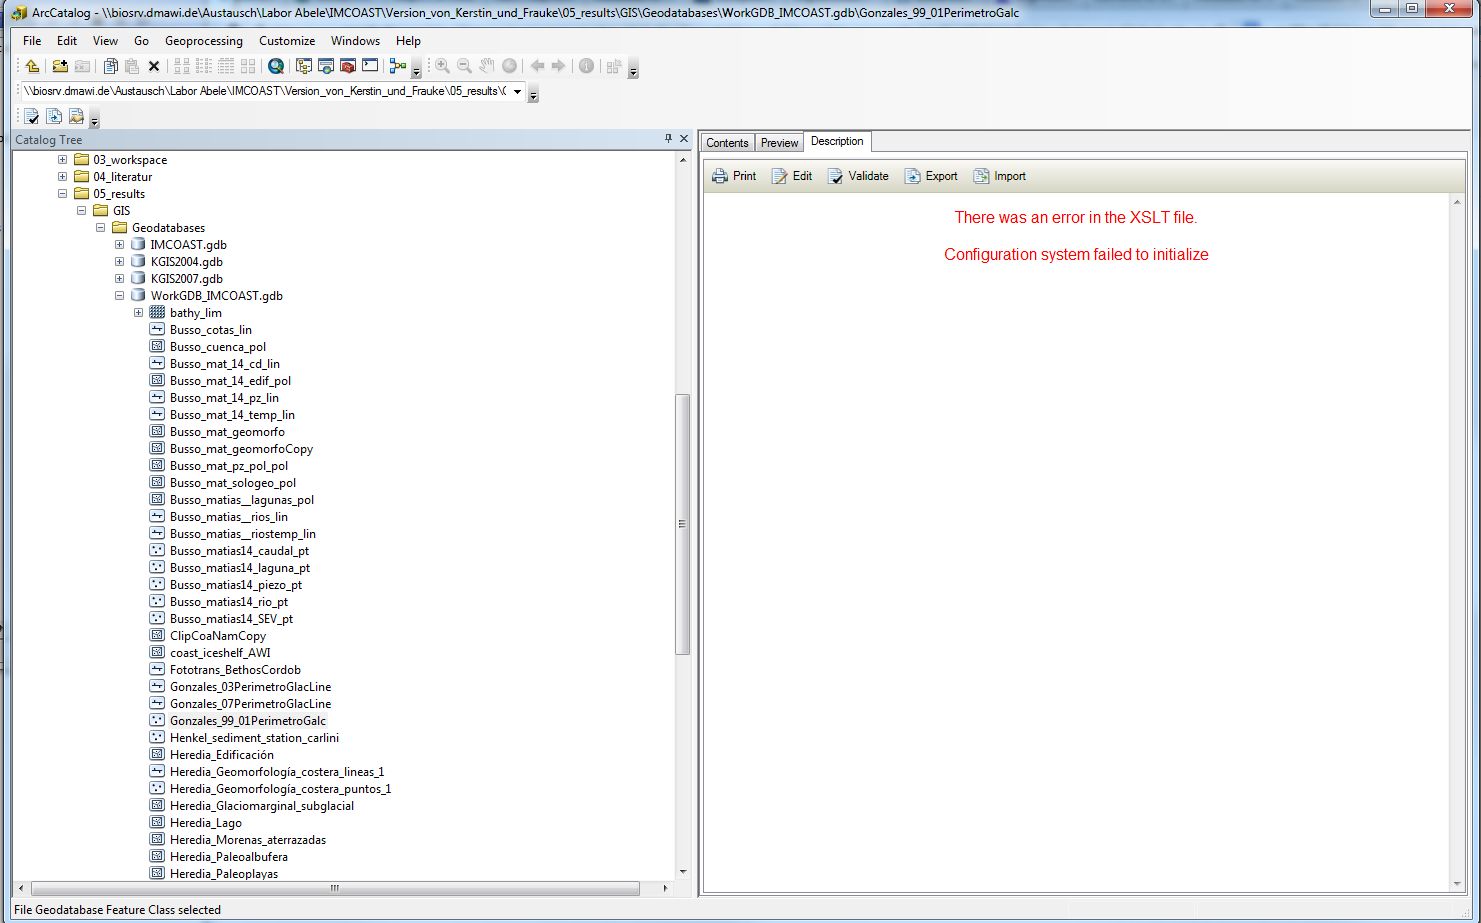Open the ModelBuilder window icon
This screenshot has width=1481, height=923.
pyautogui.click(x=398, y=66)
